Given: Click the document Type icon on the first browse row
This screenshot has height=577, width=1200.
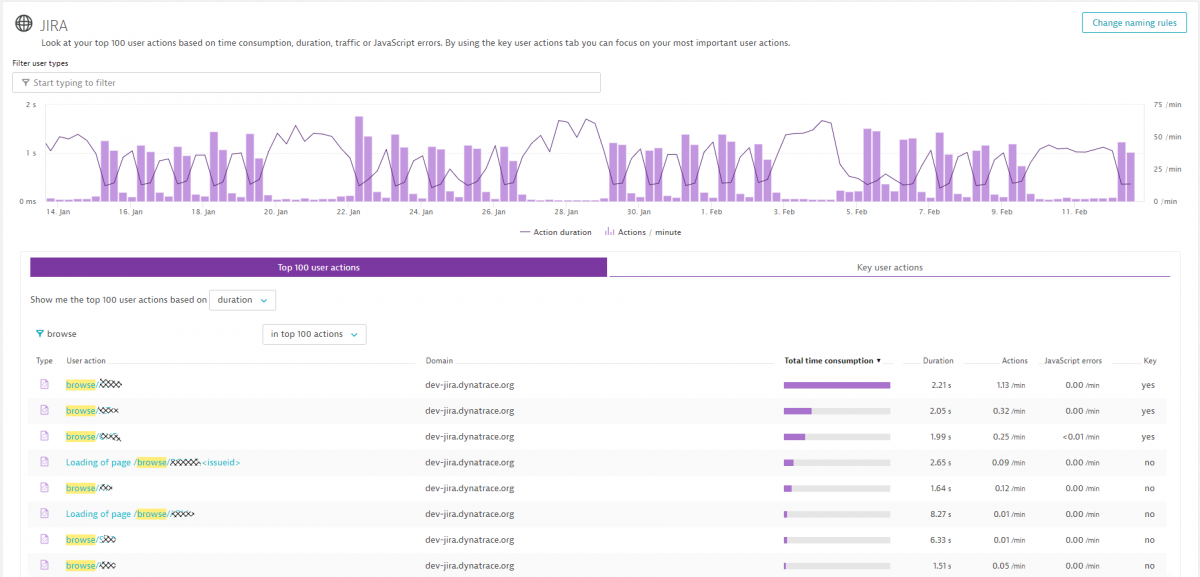Looking at the screenshot, I should coord(44,384).
